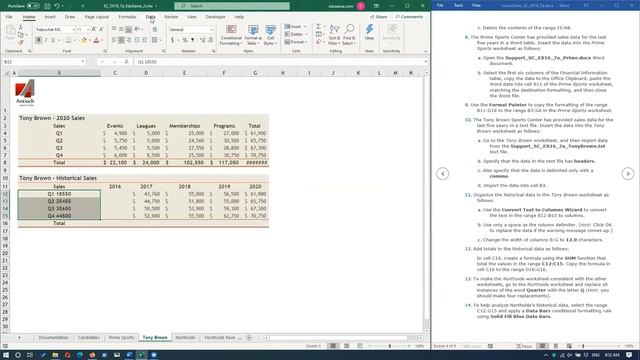
Task: Open the Comments pane button
Action: pyautogui.click(x=409, y=17)
